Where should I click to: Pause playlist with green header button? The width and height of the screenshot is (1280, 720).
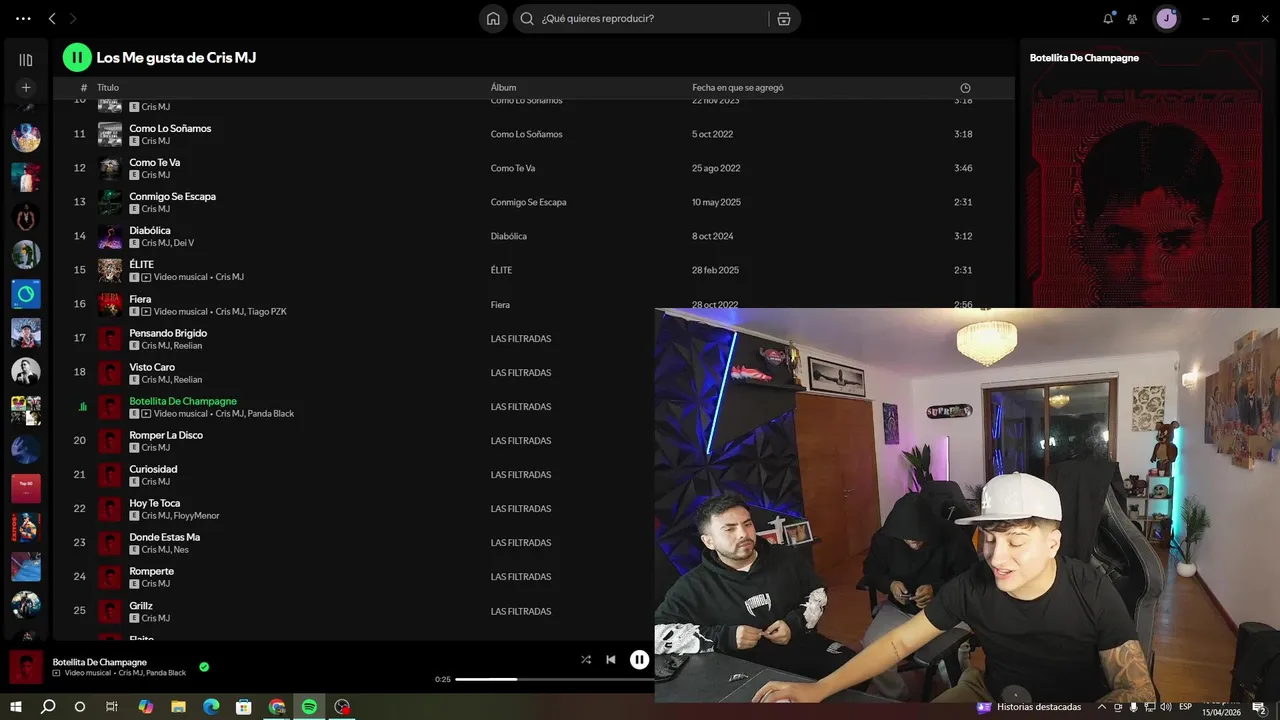(77, 57)
